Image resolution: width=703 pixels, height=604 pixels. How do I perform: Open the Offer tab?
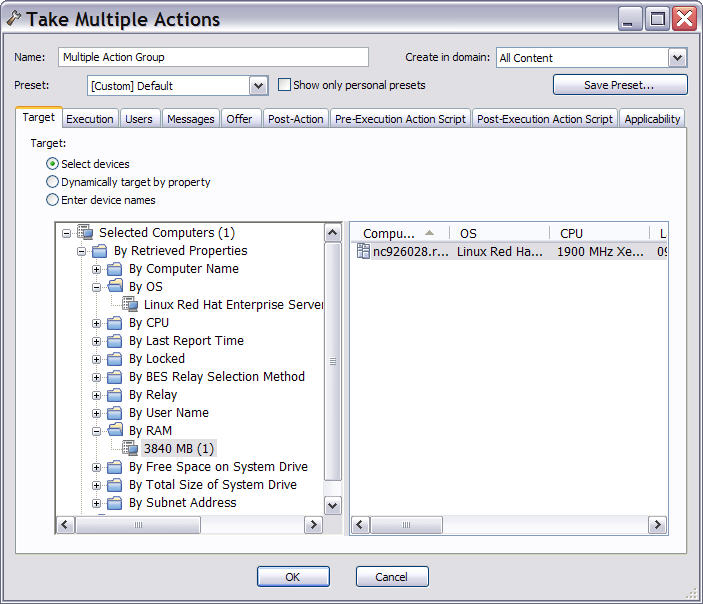(239, 119)
